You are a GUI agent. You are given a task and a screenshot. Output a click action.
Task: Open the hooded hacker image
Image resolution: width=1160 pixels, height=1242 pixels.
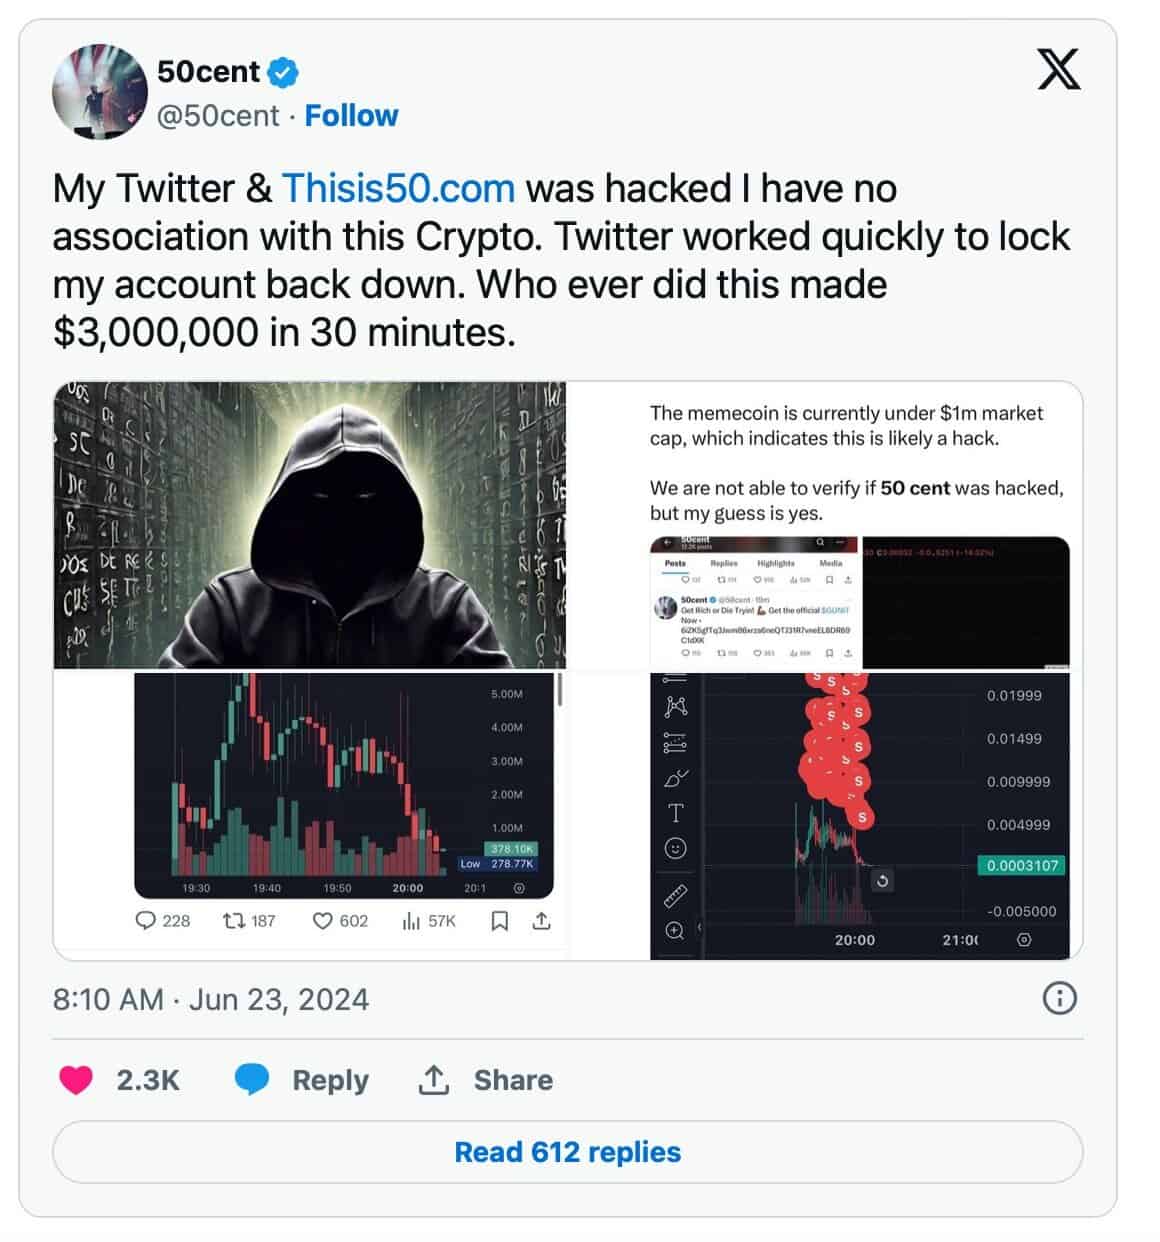[310, 525]
